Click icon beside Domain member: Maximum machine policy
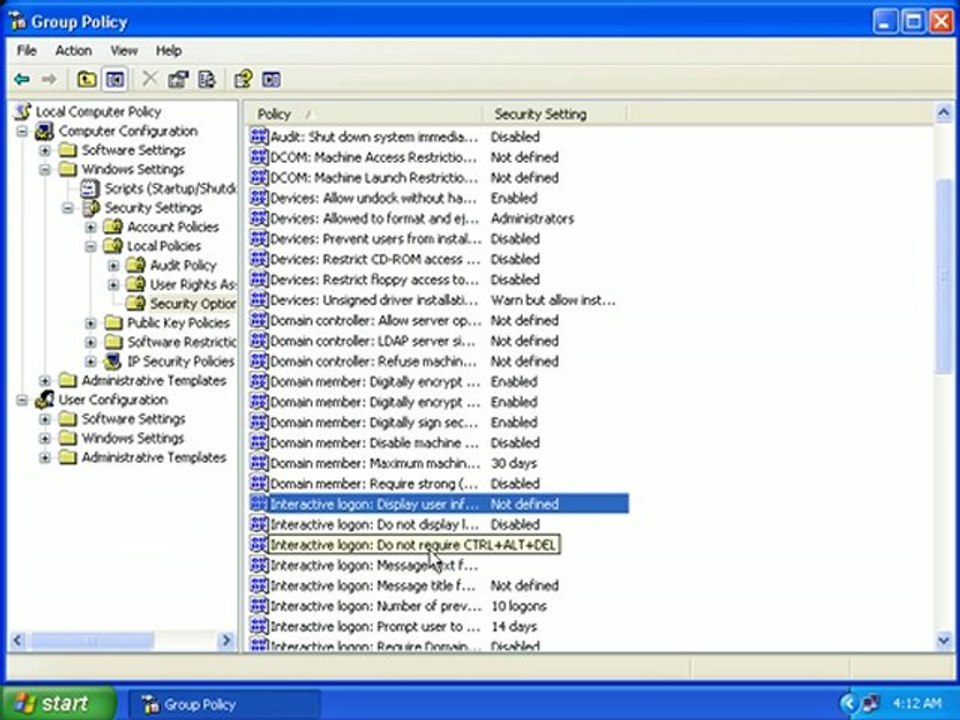The height and width of the screenshot is (720, 960). pos(260,463)
